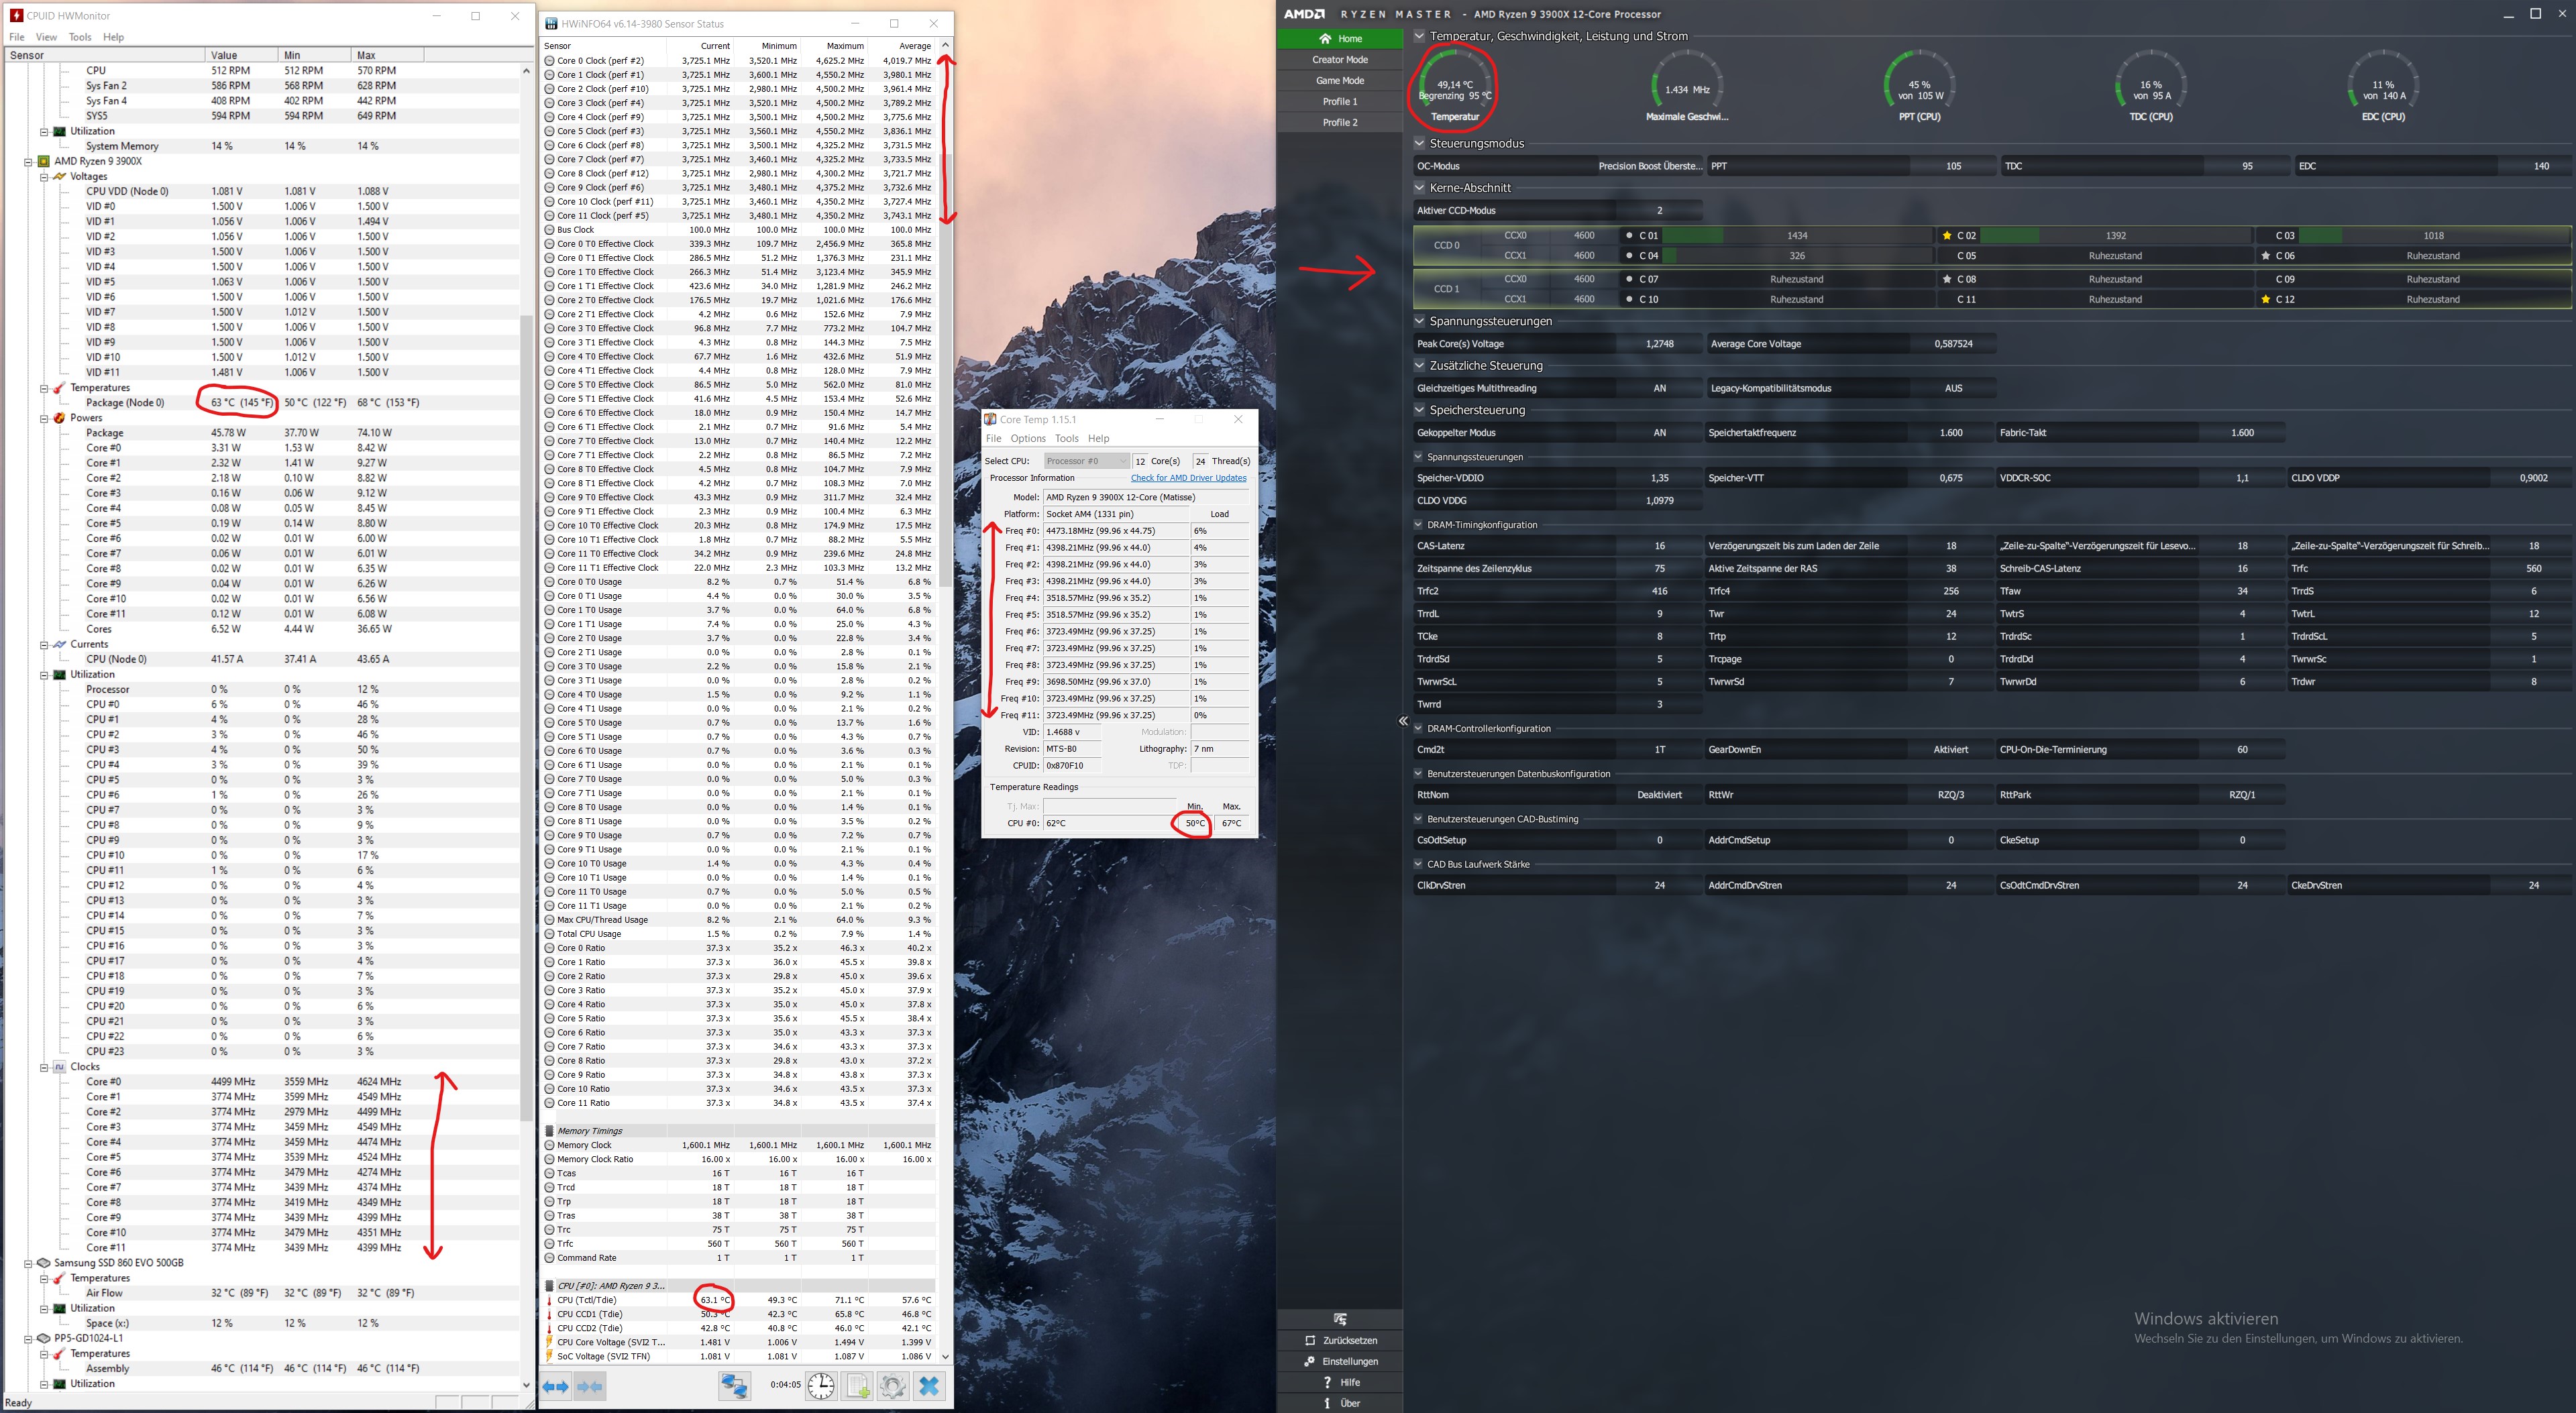2576x1413 pixels.
Task: Reset HWiNFO sensor clock timer button
Action: (x=821, y=1386)
